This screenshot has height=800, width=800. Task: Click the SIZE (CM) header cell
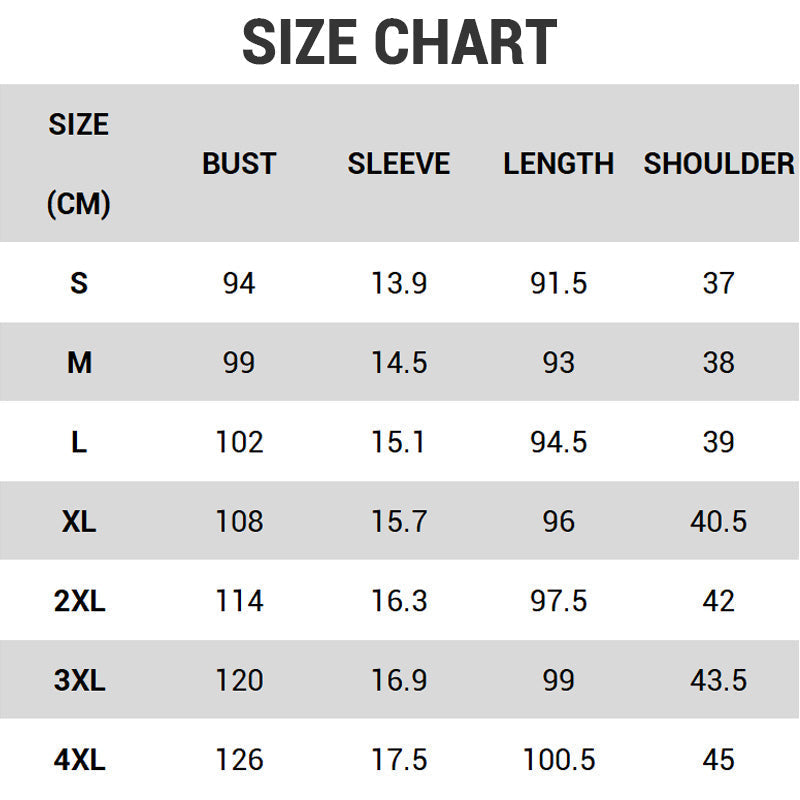(79, 164)
